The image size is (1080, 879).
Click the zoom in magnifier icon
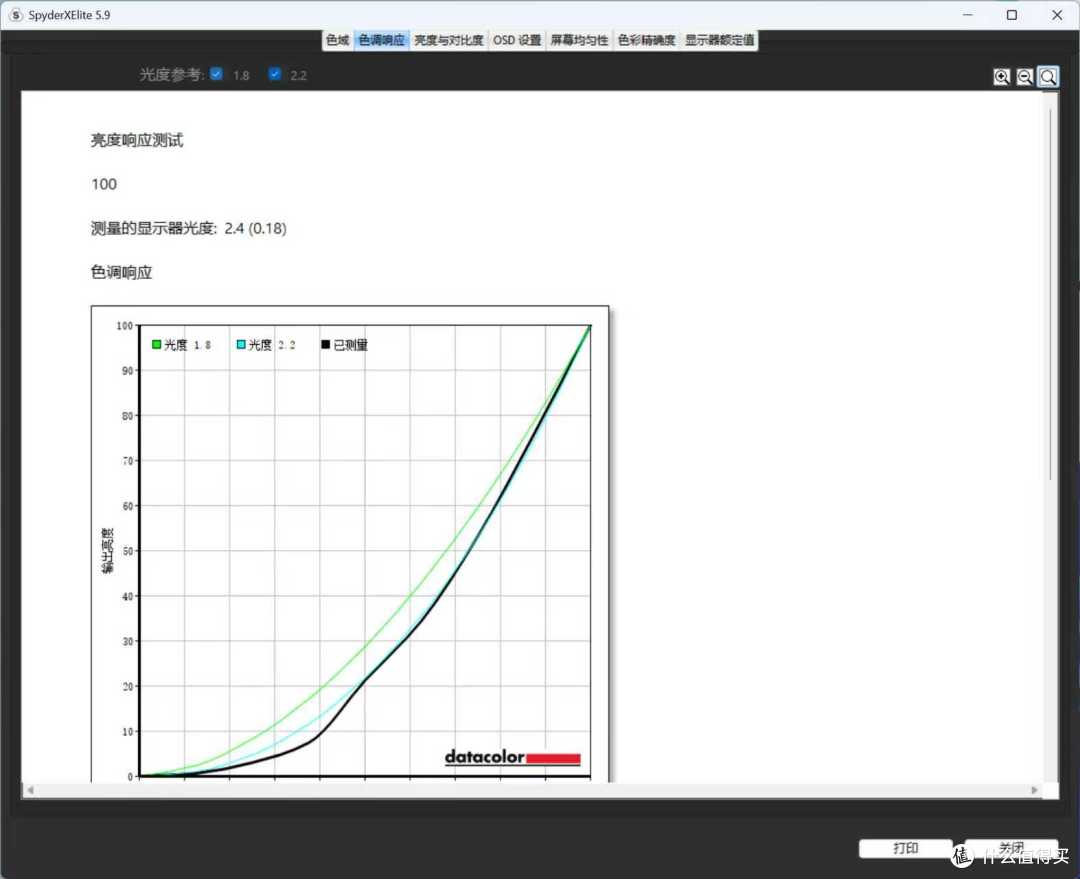(x=1001, y=76)
